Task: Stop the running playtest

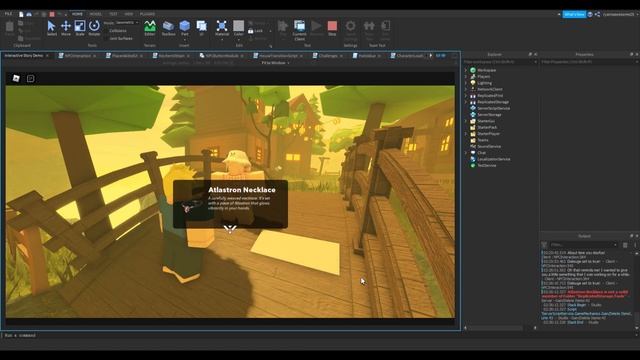Action: pos(332,28)
